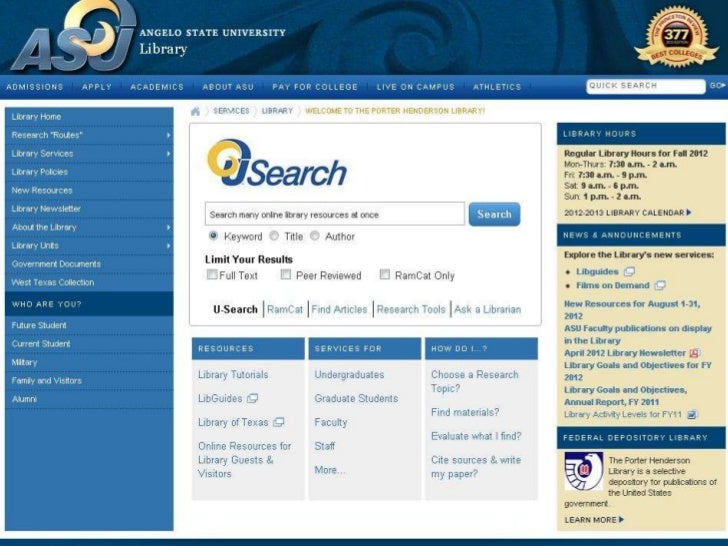Expand the Library Services submenu arrow
The image size is (728, 546).
[168, 154]
